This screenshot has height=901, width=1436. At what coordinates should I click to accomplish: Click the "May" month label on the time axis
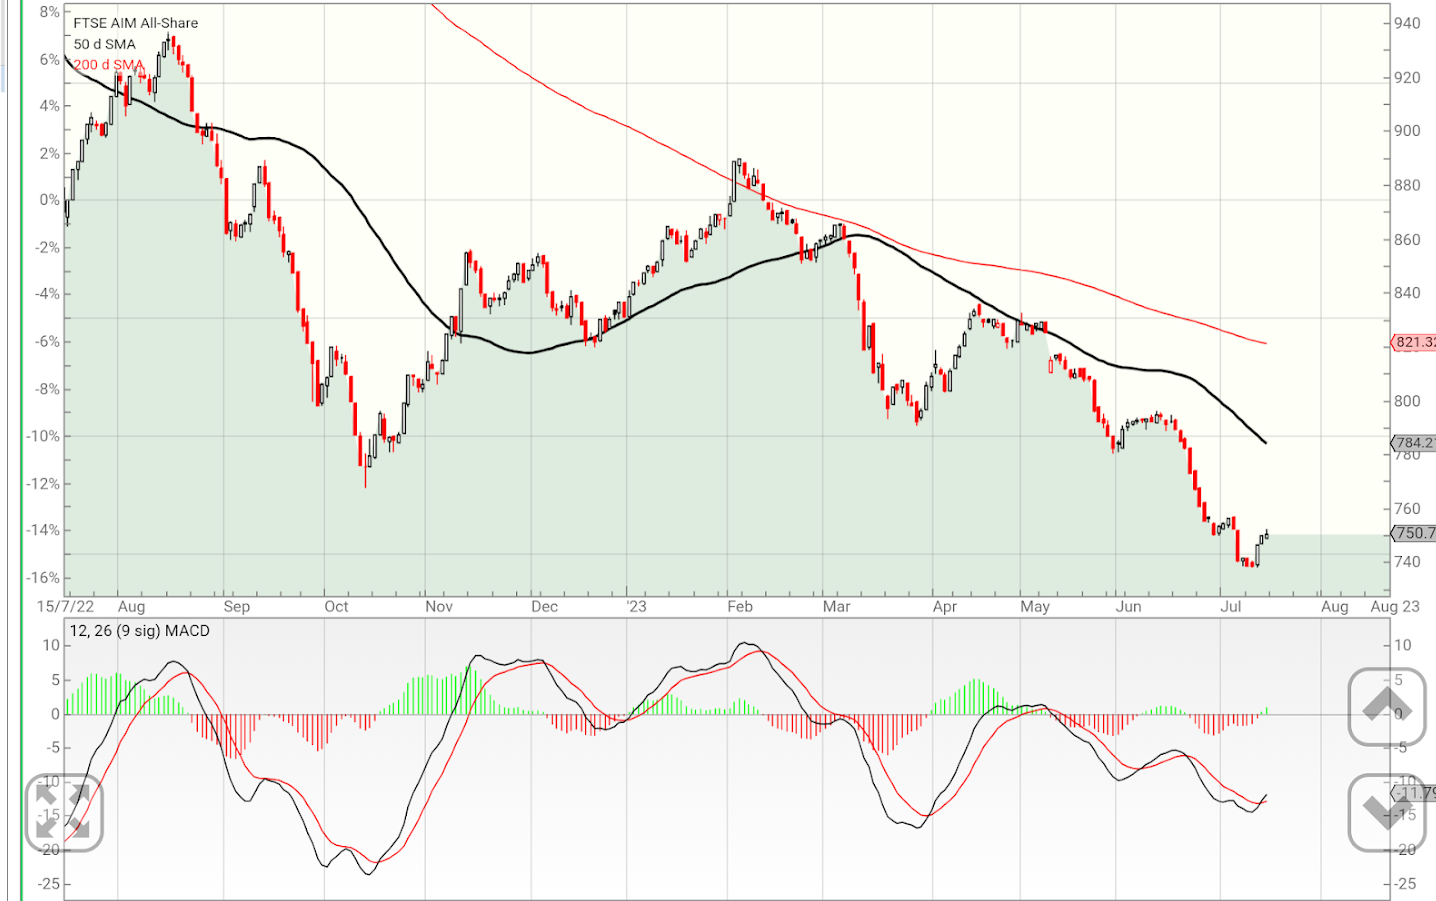tap(1035, 606)
